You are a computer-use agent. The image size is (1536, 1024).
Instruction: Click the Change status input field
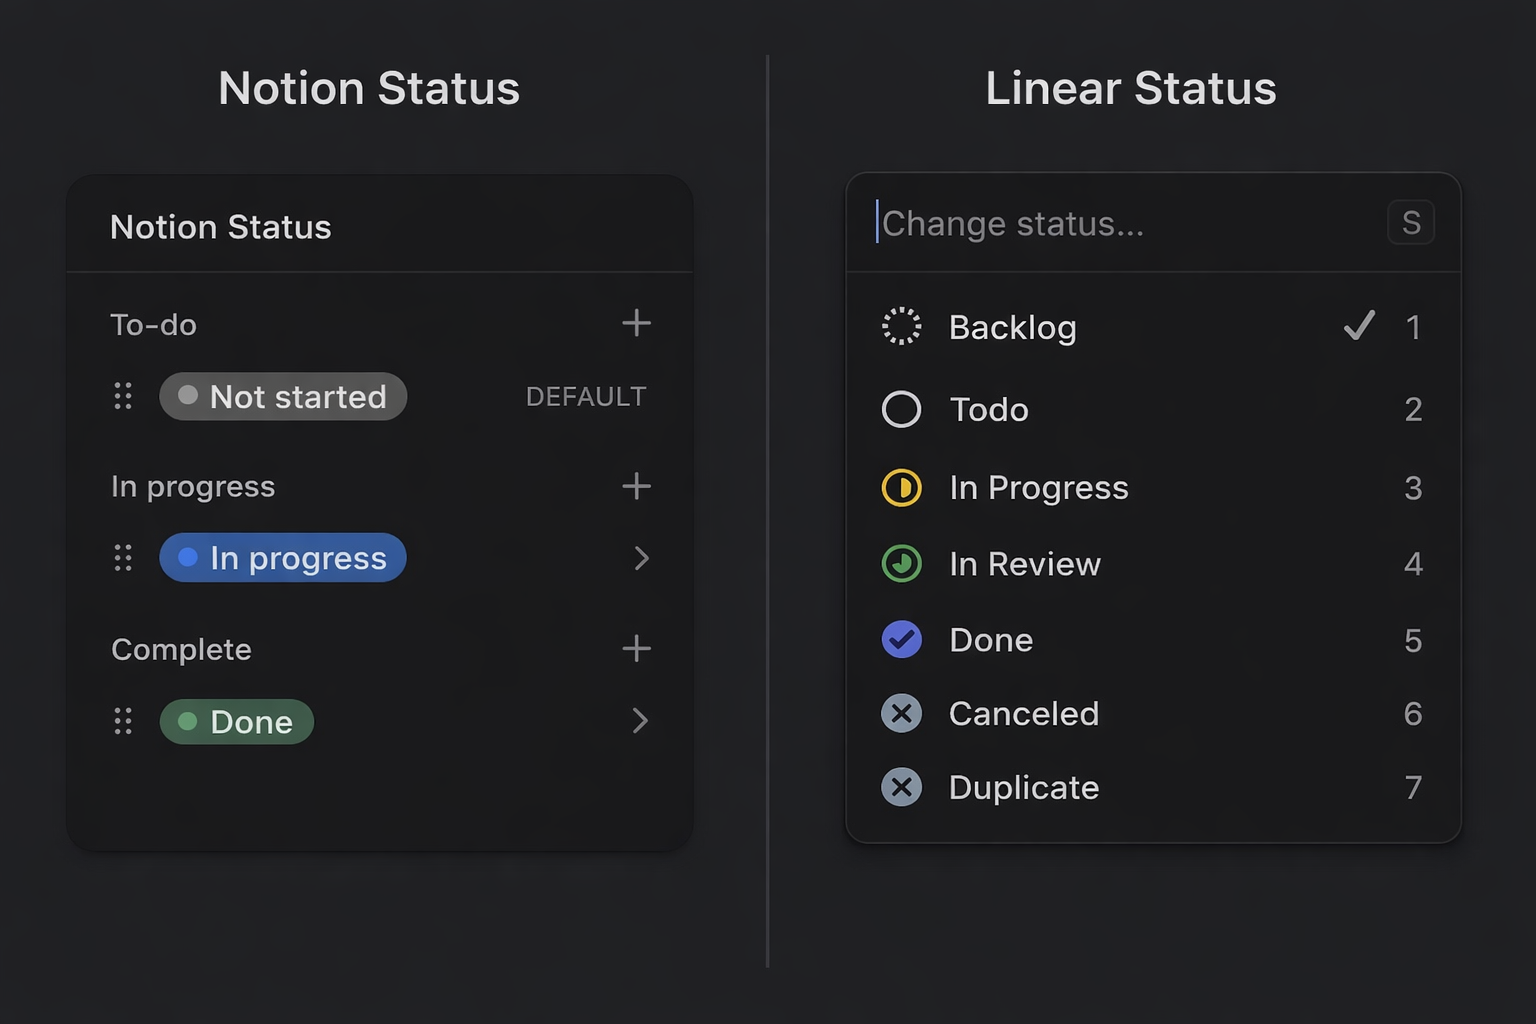click(x=1050, y=223)
